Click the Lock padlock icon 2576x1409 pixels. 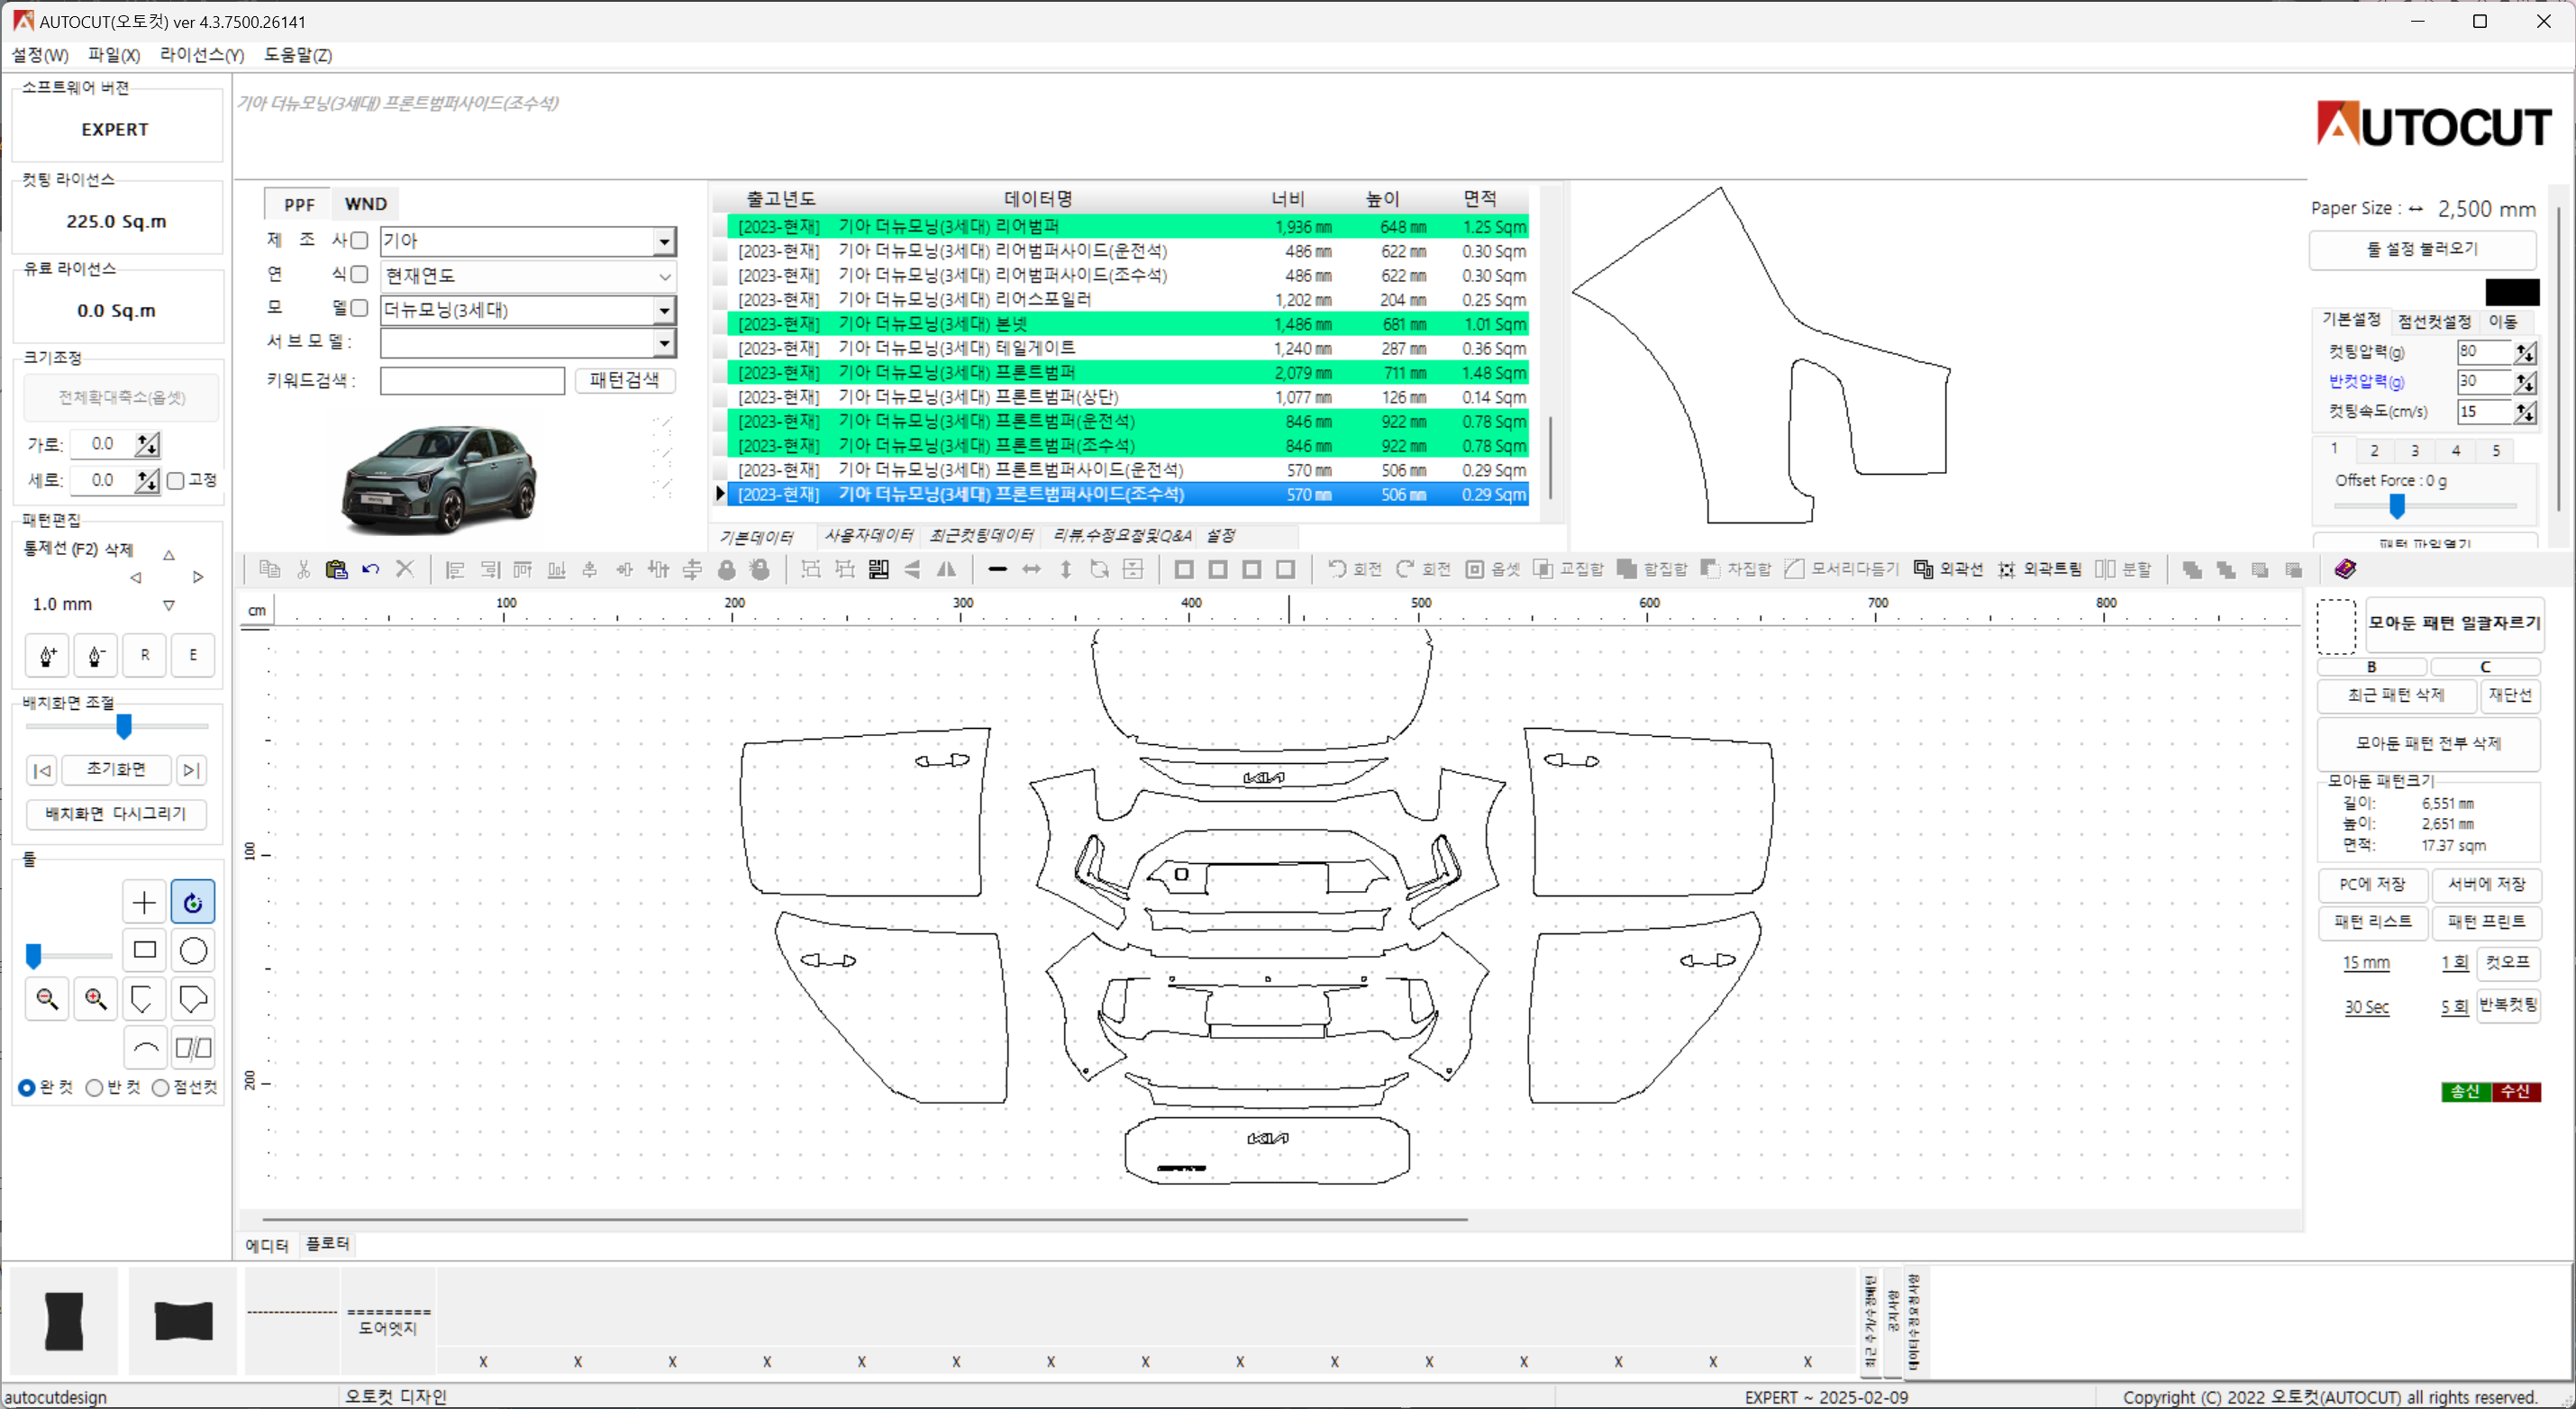tap(727, 569)
